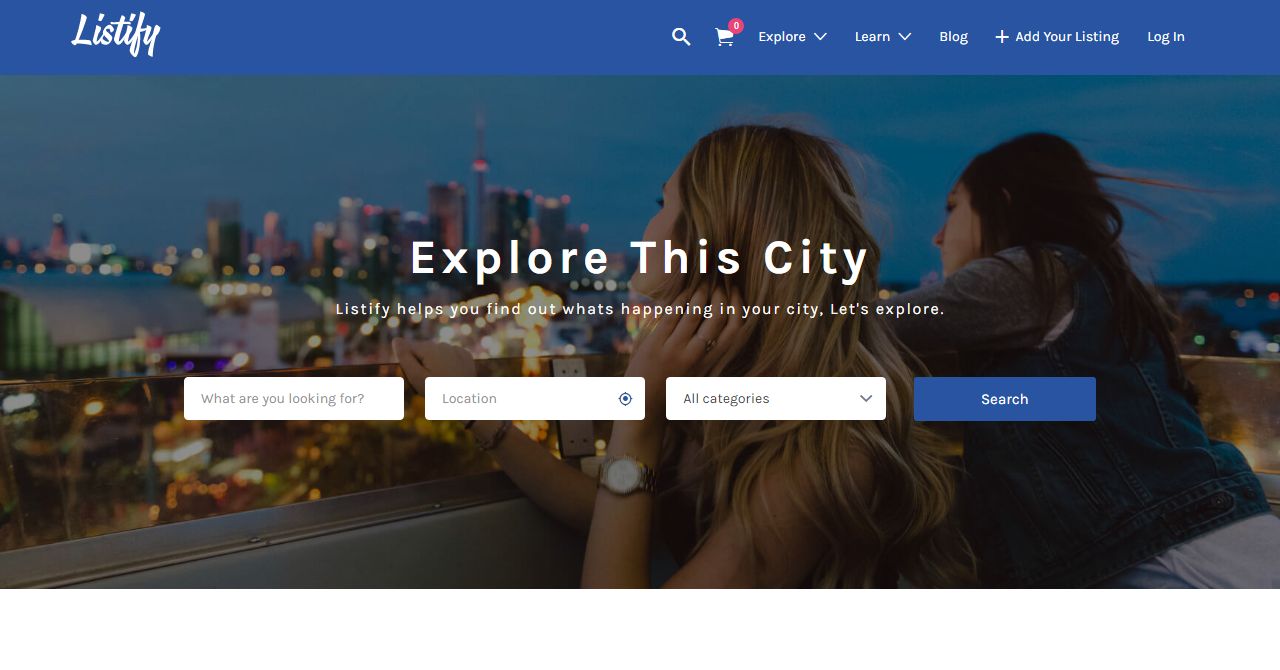This screenshot has height=670, width=1280.
Task: Expand the chevron next to Explore
Action: (820, 37)
